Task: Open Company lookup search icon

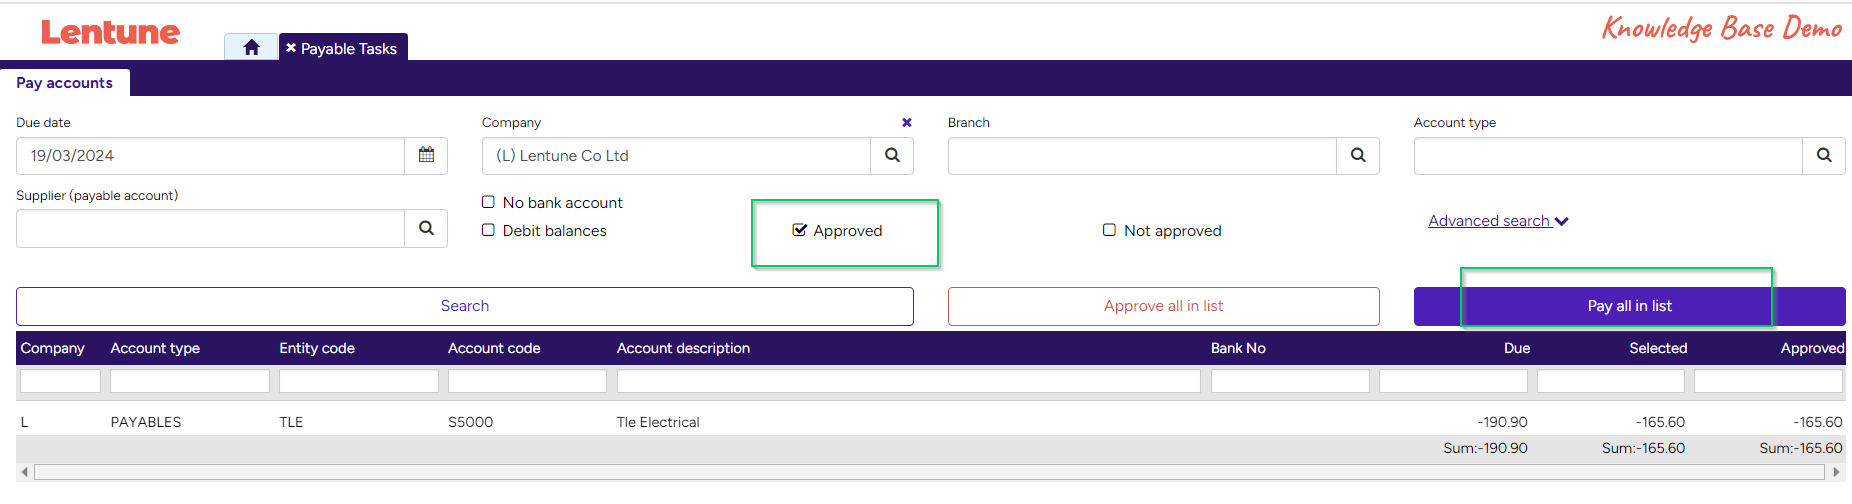Action: click(892, 155)
